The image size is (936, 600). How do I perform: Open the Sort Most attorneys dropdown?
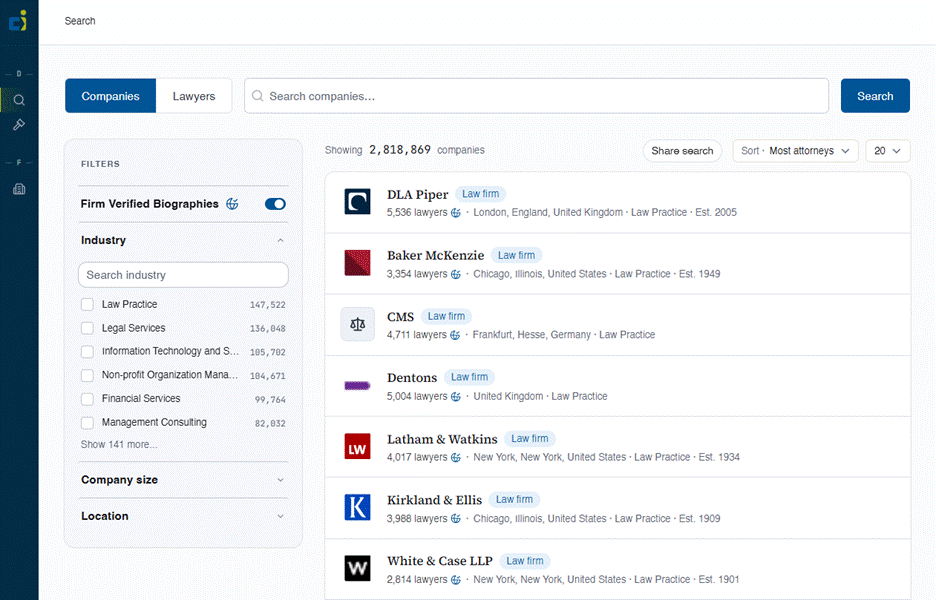point(795,151)
